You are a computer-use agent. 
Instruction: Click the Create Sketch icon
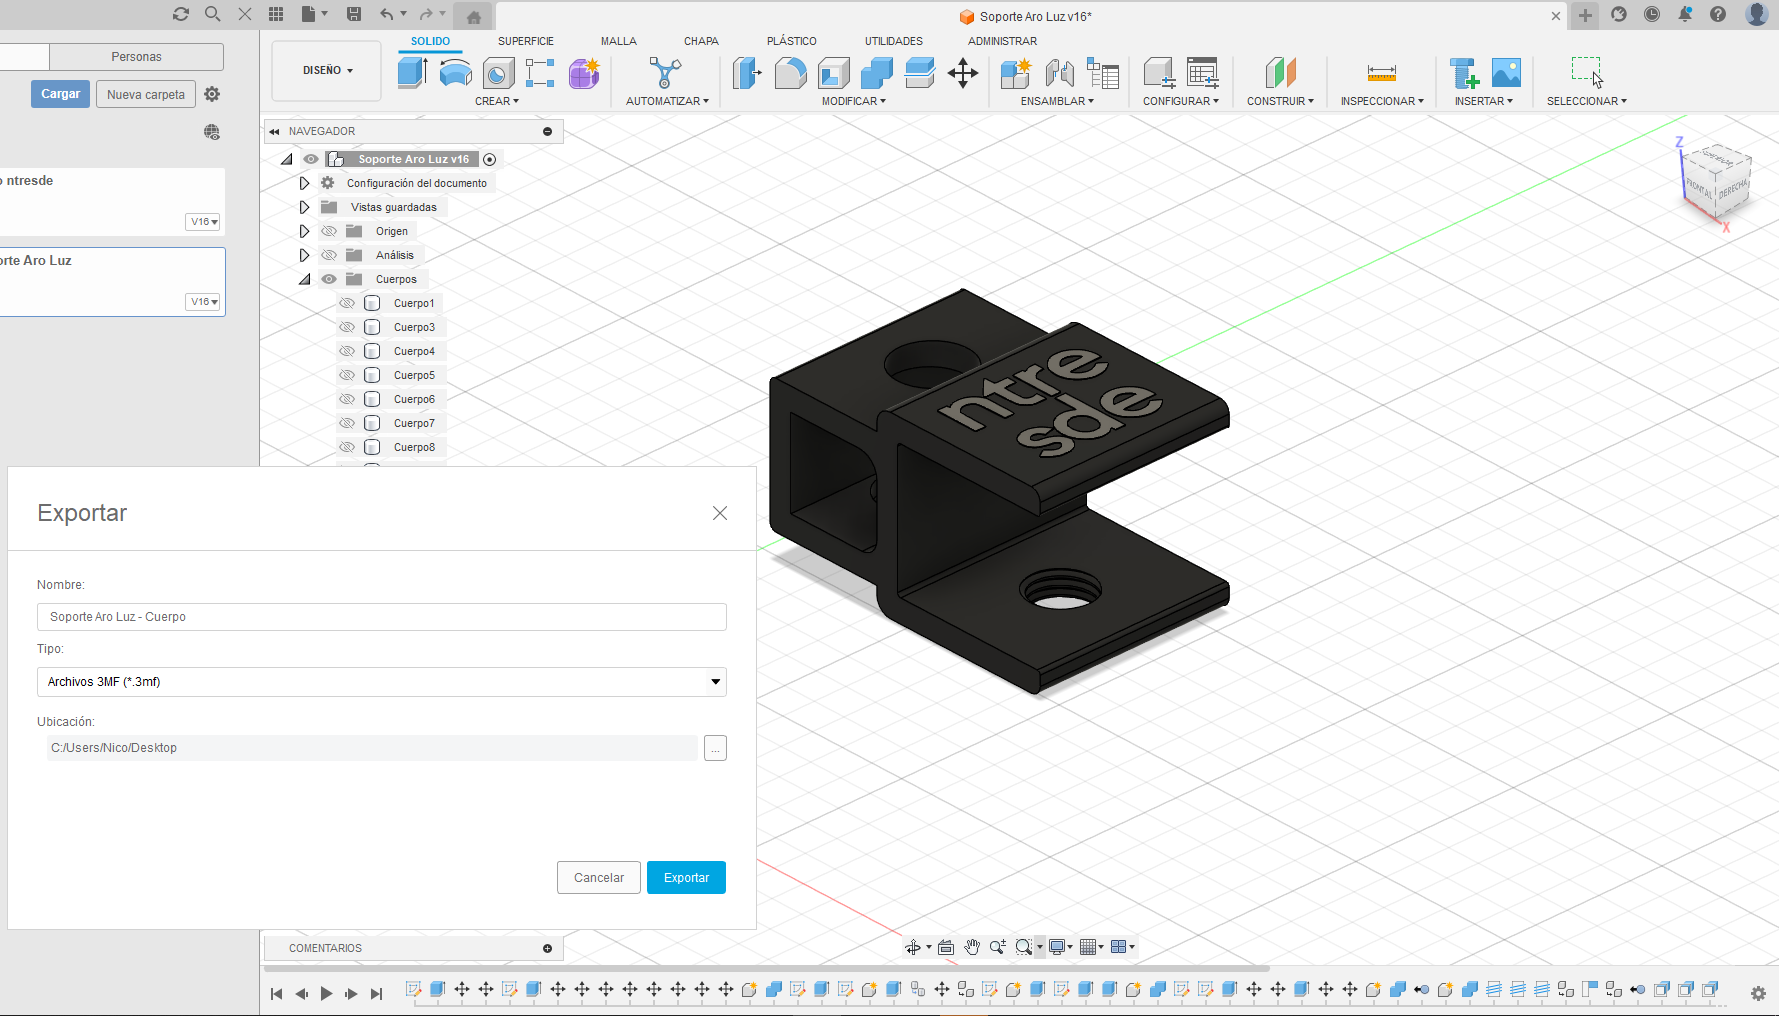540,73
